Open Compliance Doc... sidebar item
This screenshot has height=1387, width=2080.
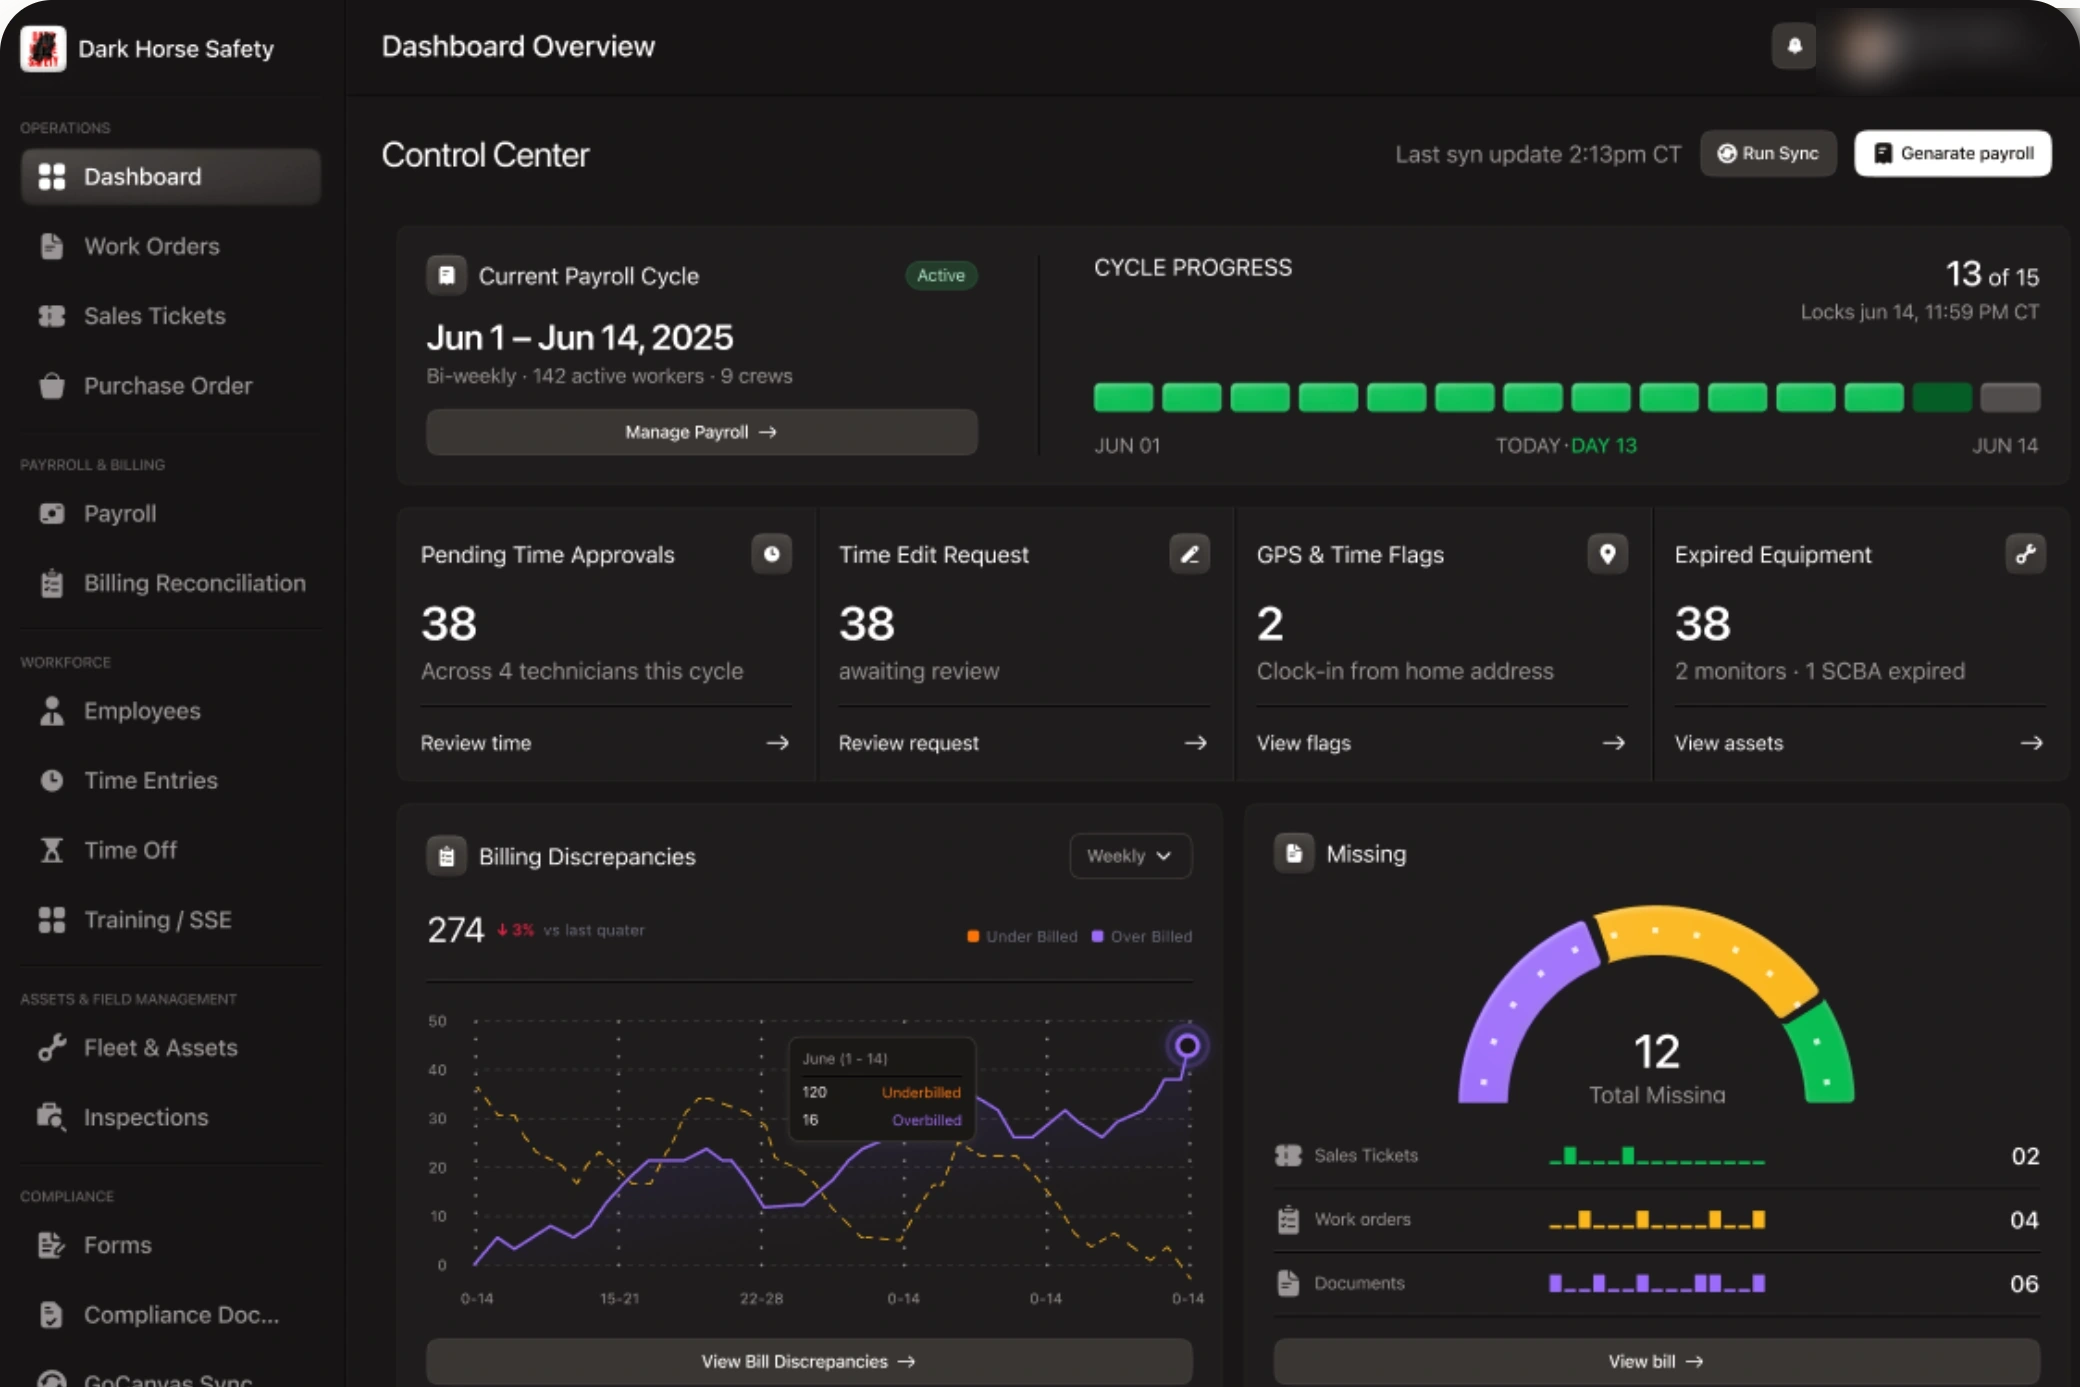click(170, 1315)
